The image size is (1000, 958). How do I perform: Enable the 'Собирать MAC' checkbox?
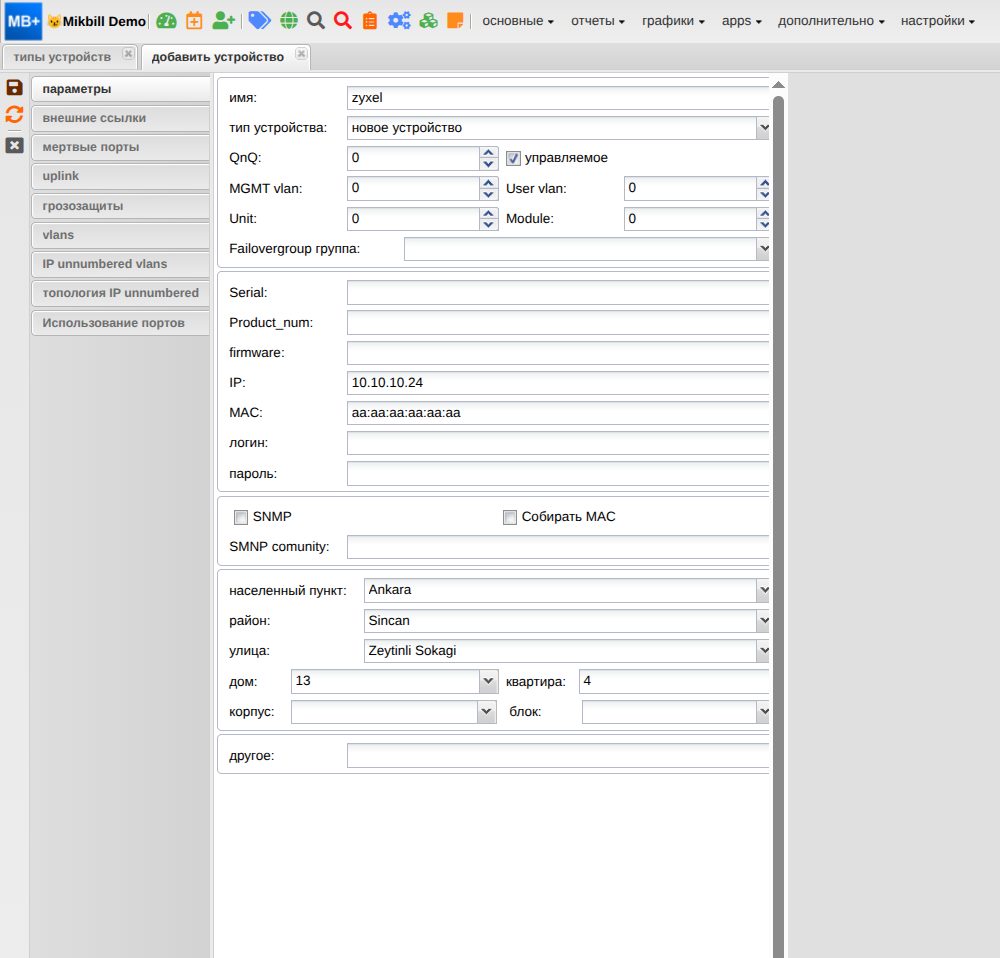510,517
